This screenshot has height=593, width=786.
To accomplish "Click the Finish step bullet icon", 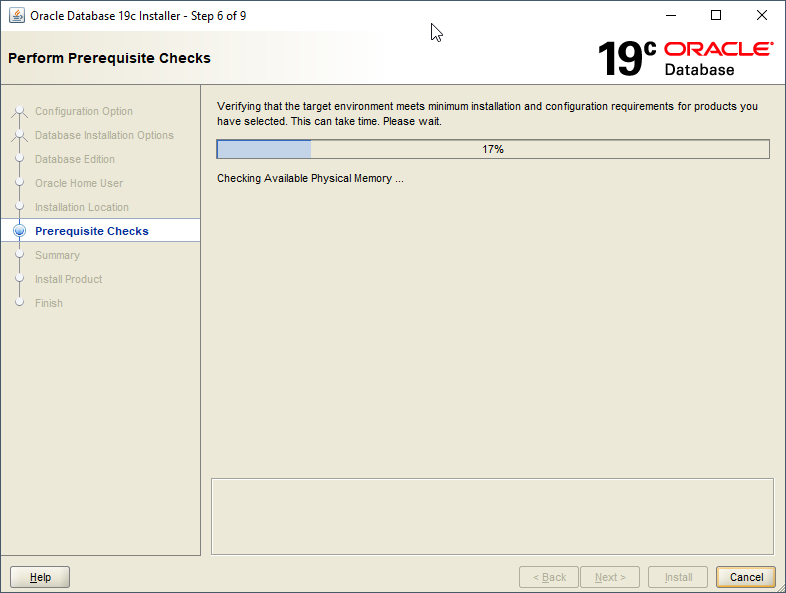I will click(x=19, y=303).
